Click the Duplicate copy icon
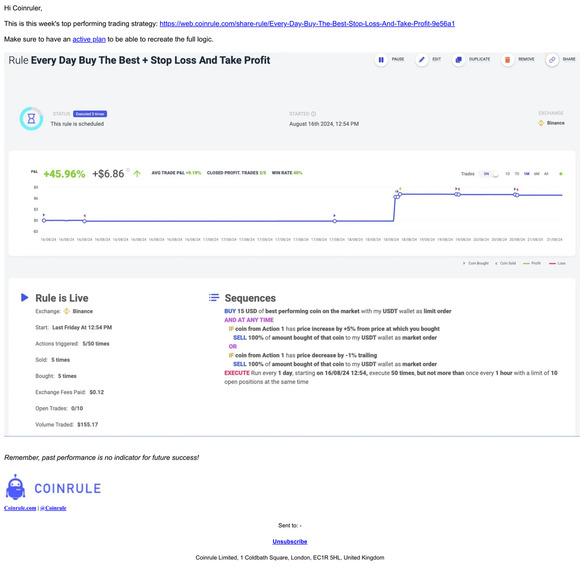 tap(458, 60)
